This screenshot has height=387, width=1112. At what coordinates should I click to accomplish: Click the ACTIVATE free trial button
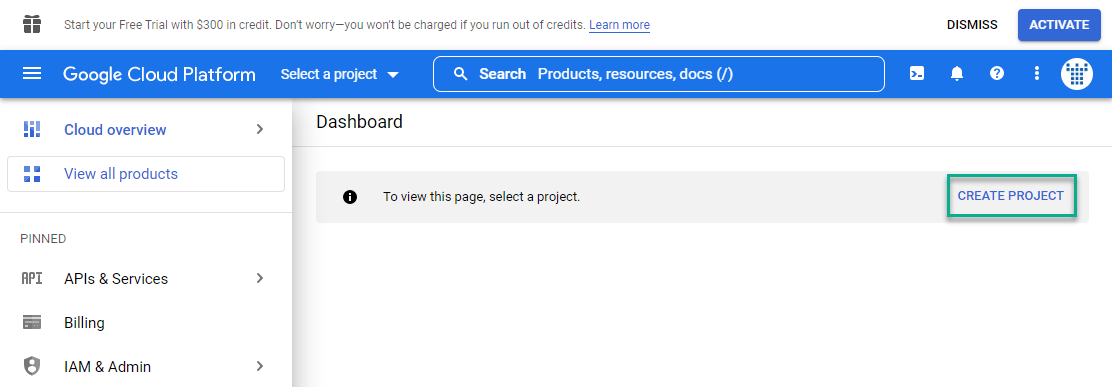click(x=1059, y=25)
